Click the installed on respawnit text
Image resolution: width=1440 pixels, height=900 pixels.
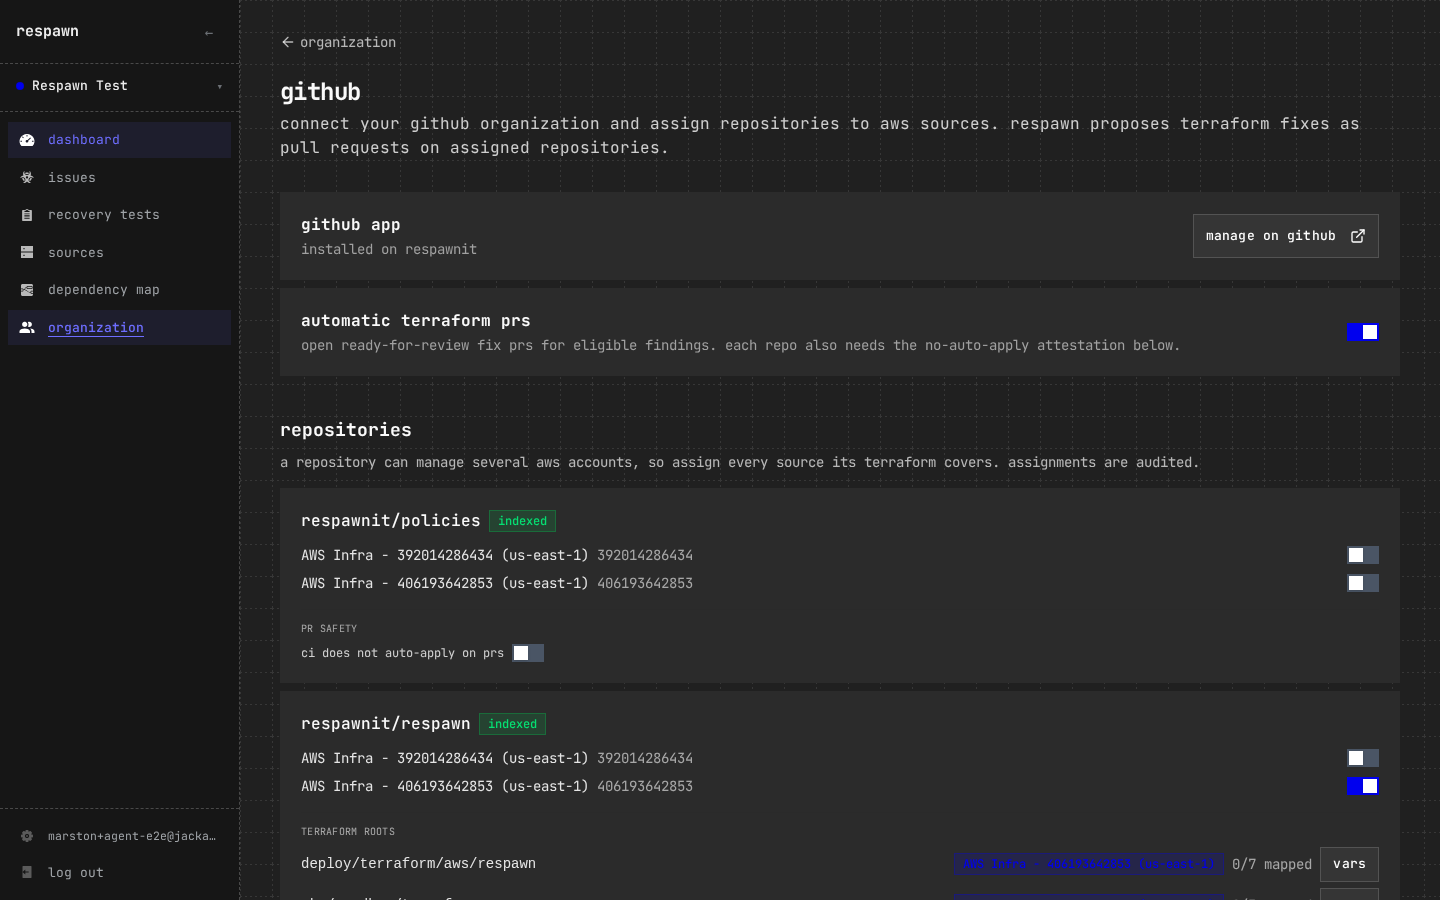coord(389,250)
